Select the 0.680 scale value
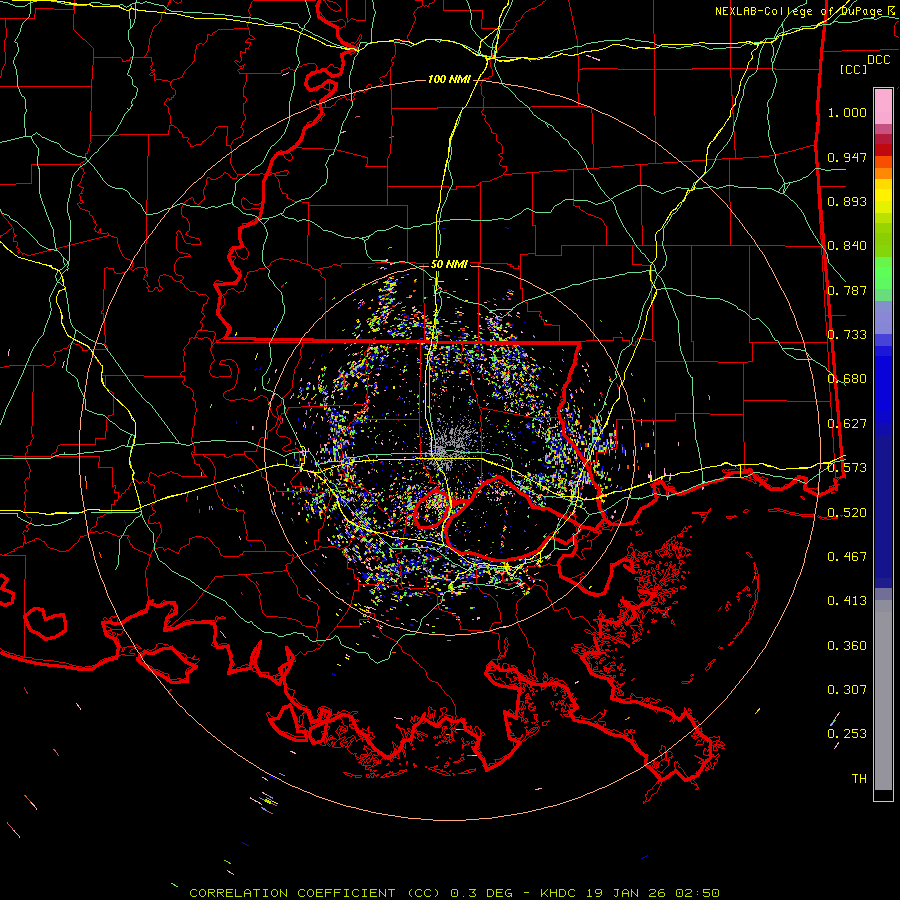 coord(847,379)
